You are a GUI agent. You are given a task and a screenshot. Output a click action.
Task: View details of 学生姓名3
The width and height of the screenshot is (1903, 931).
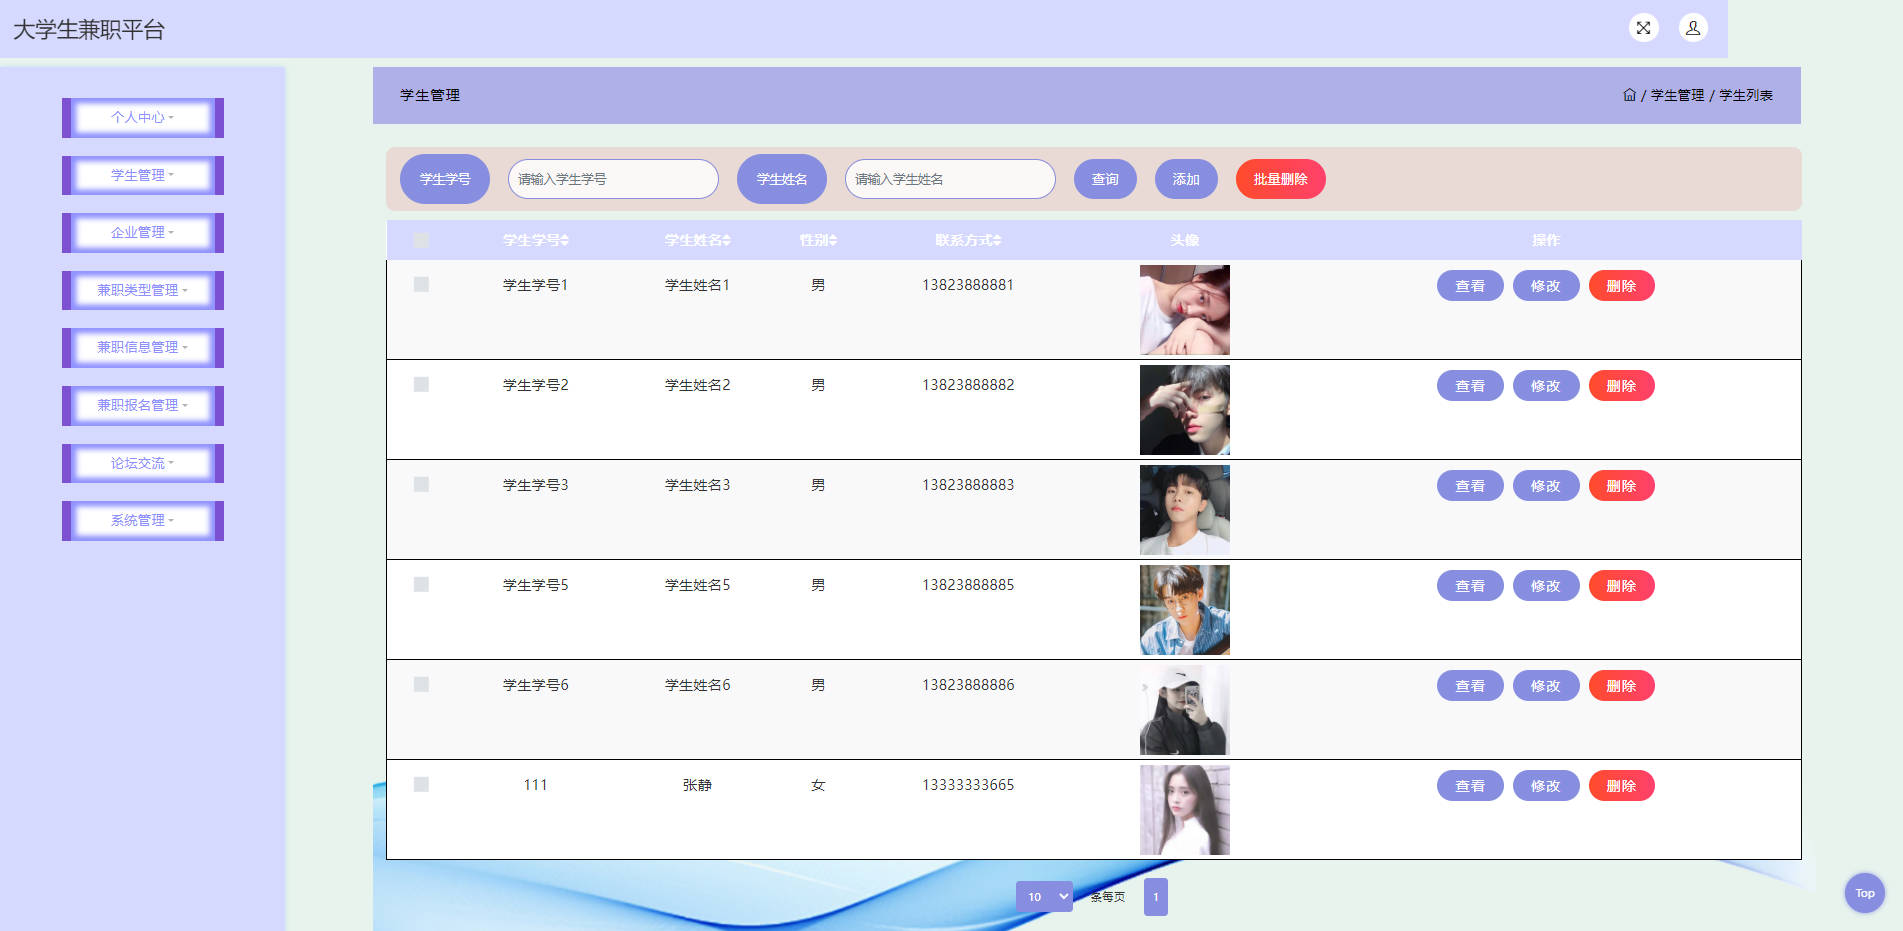click(x=1470, y=486)
